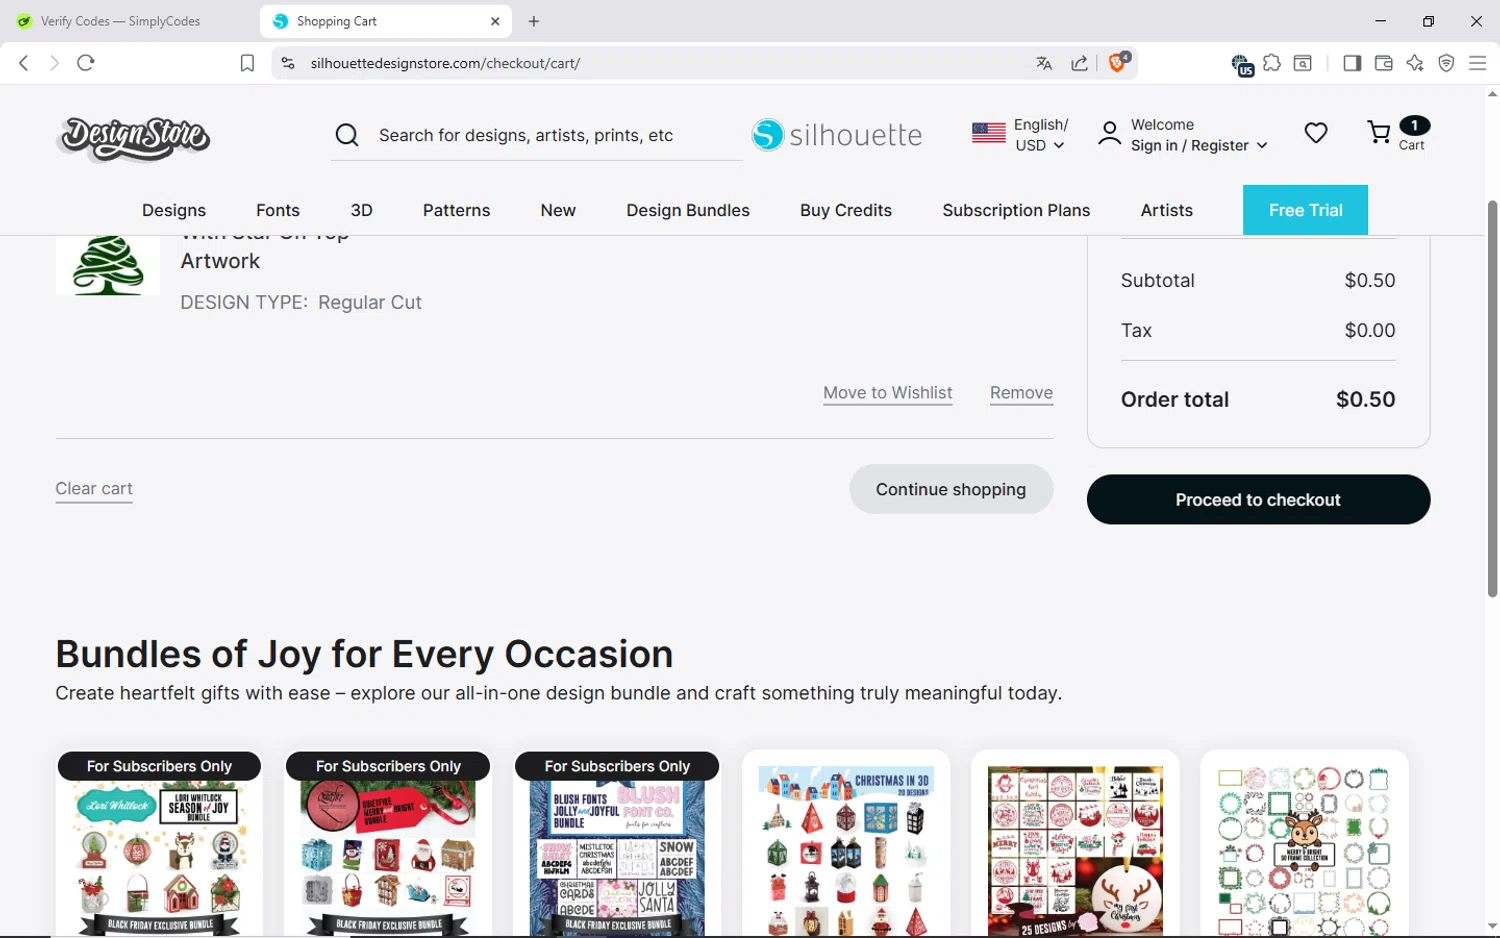
Task: Open the 3D menu item
Action: (x=362, y=210)
